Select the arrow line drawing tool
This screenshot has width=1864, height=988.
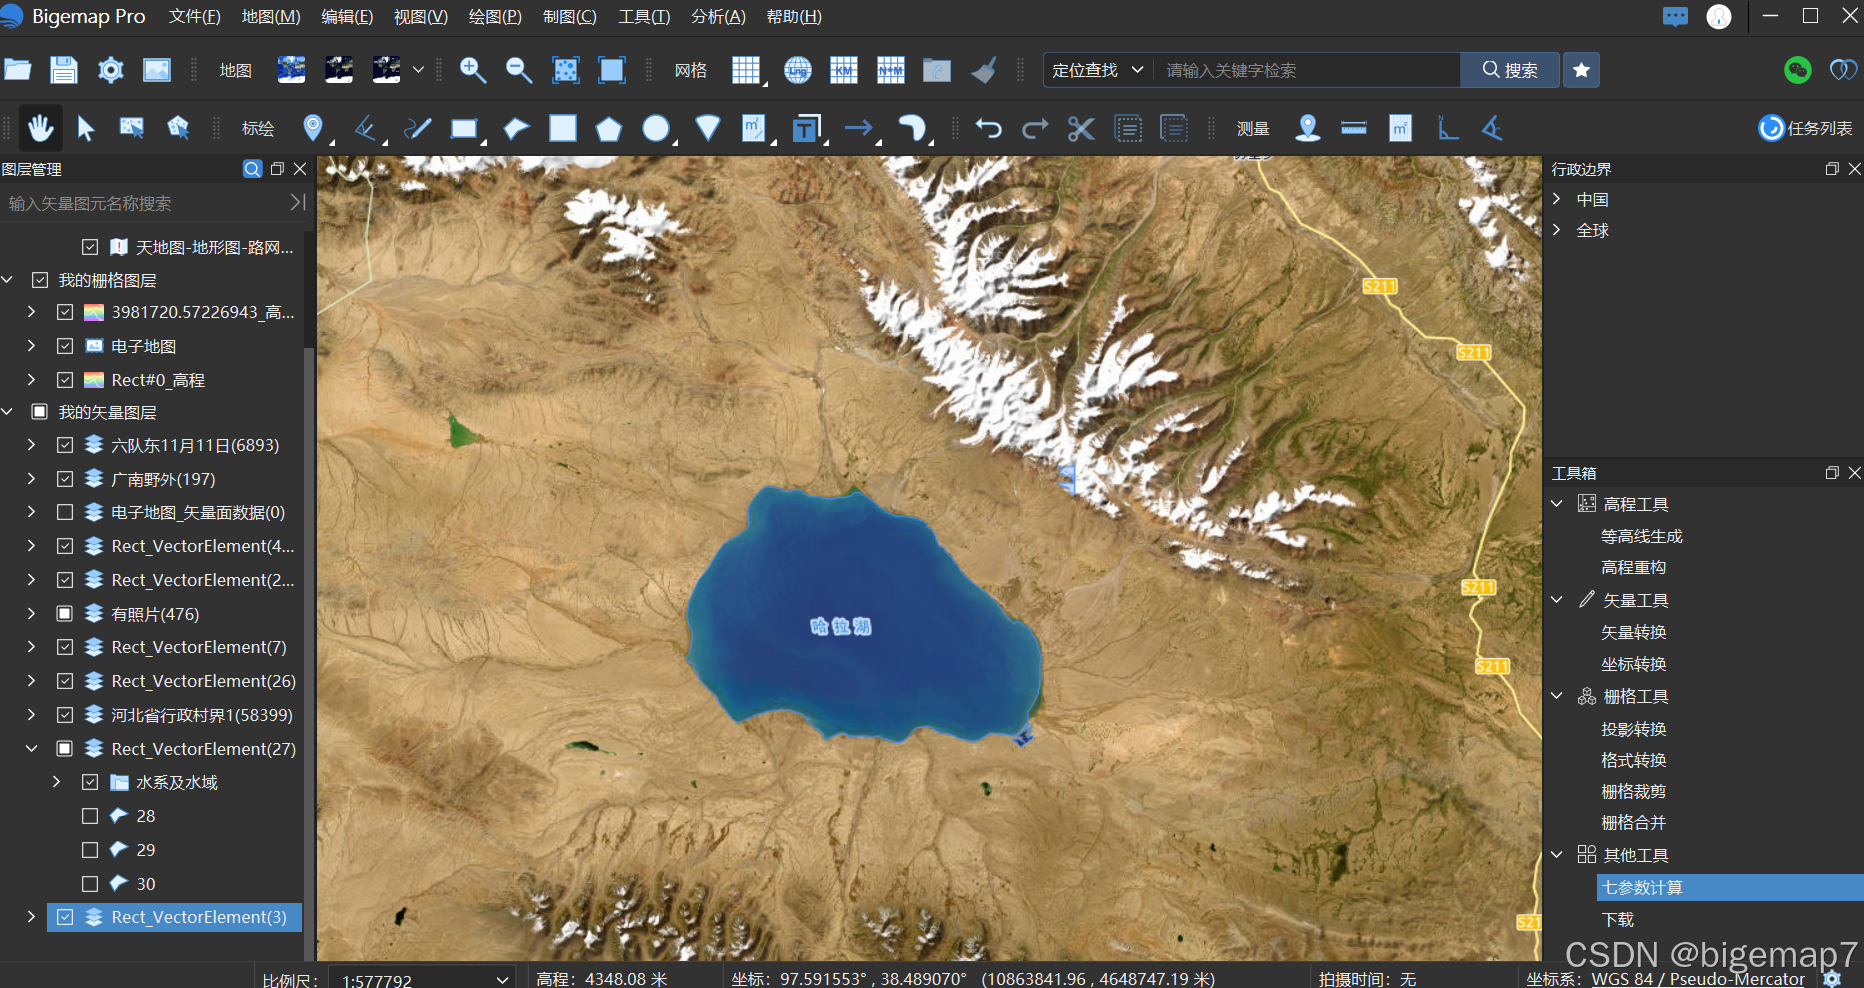coord(858,128)
